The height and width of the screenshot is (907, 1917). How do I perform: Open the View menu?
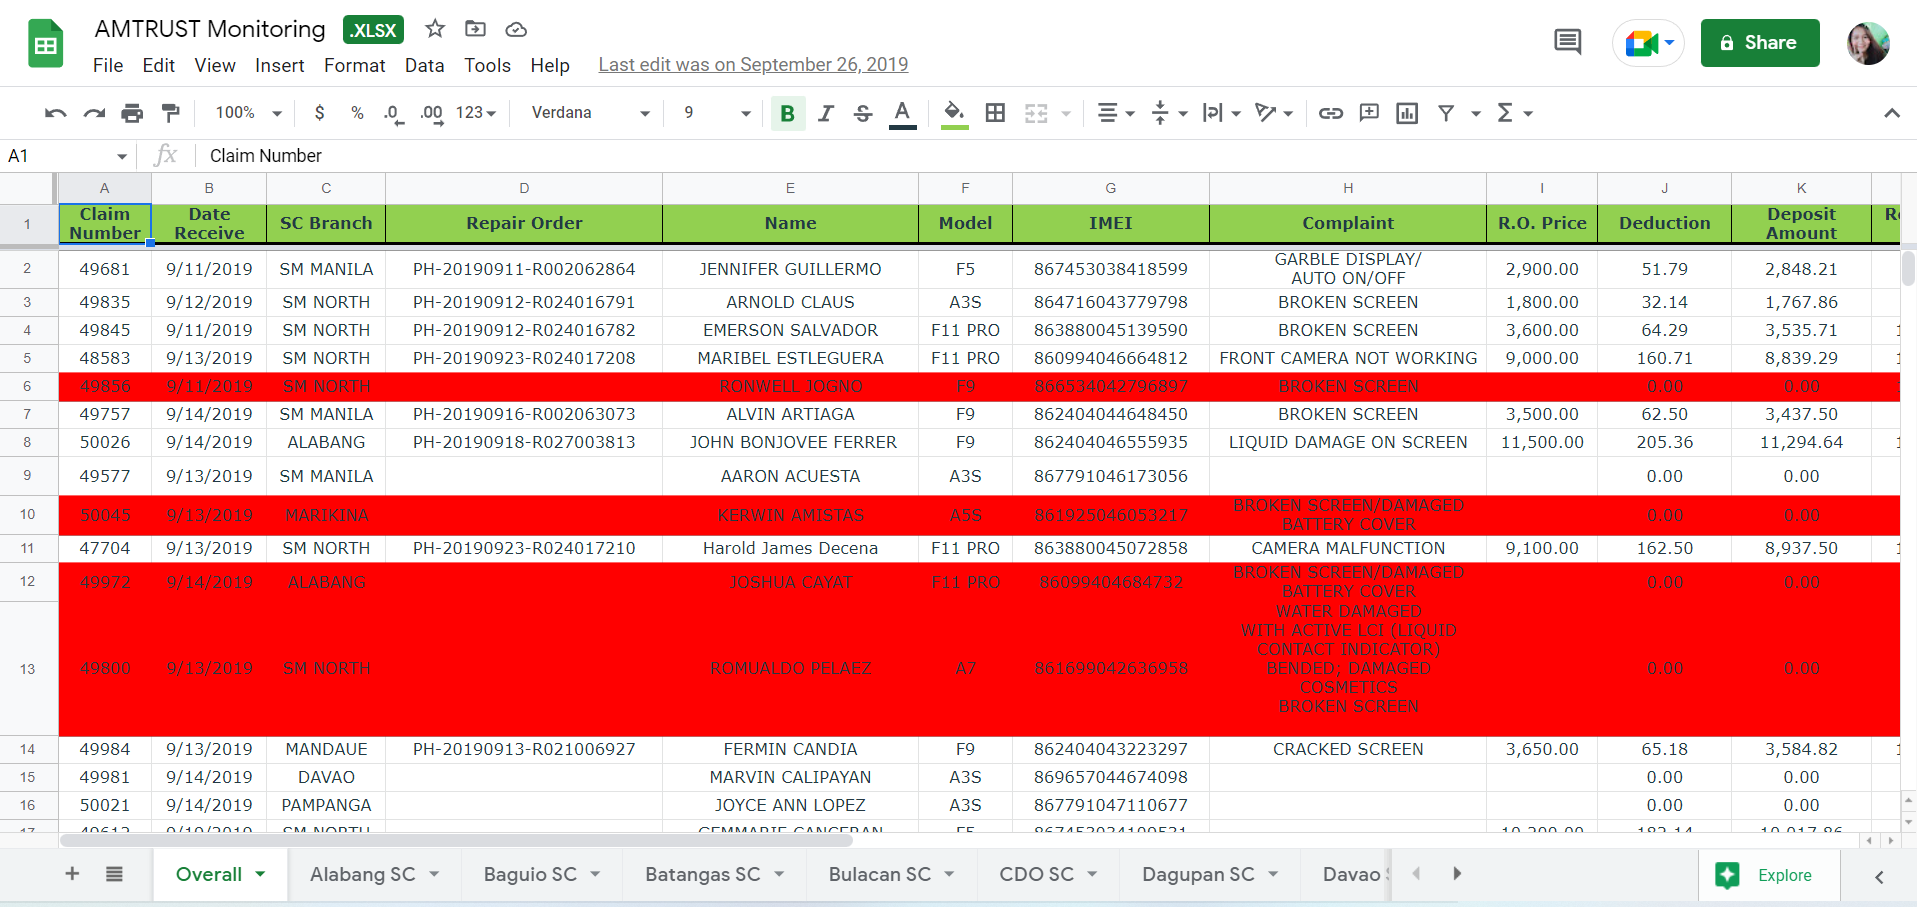click(x=215, y=65)
